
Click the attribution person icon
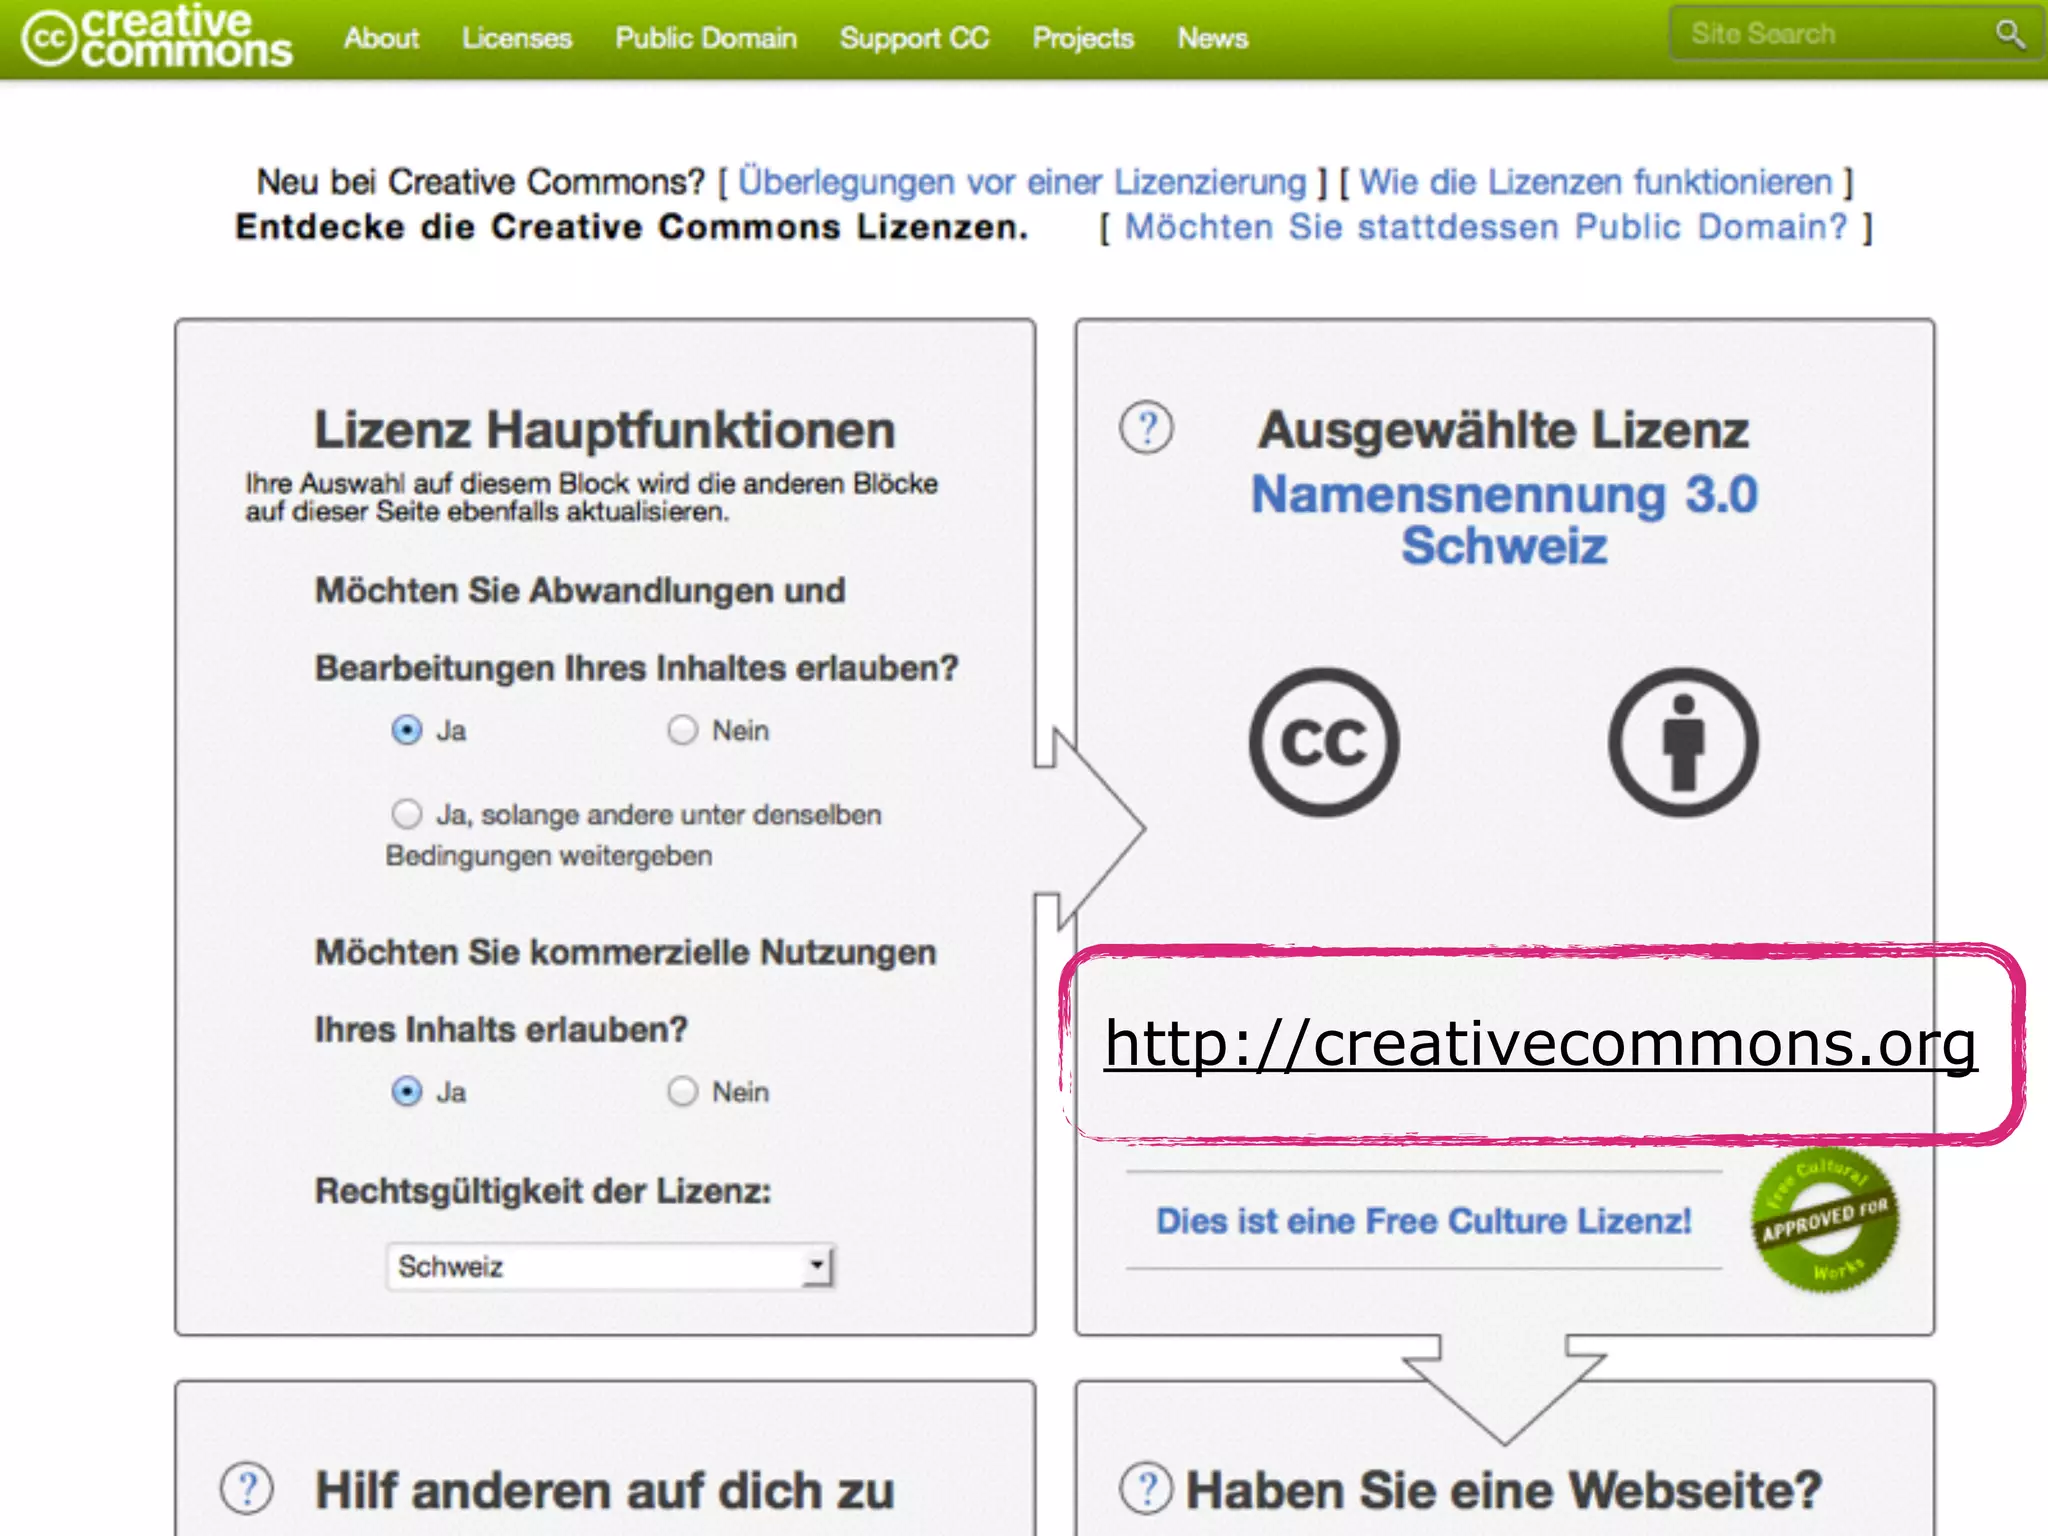(1683, 742)
